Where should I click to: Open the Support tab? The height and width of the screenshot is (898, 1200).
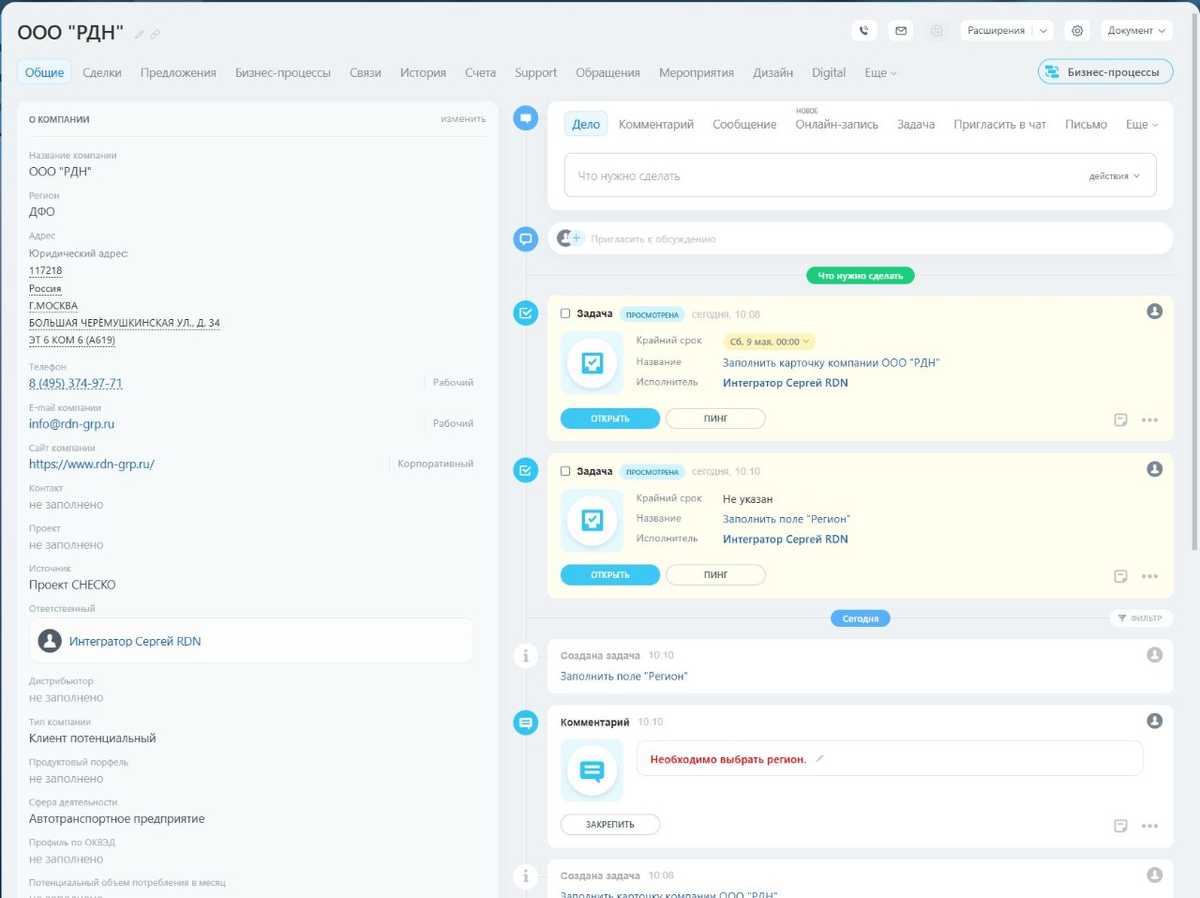point(536,72)
